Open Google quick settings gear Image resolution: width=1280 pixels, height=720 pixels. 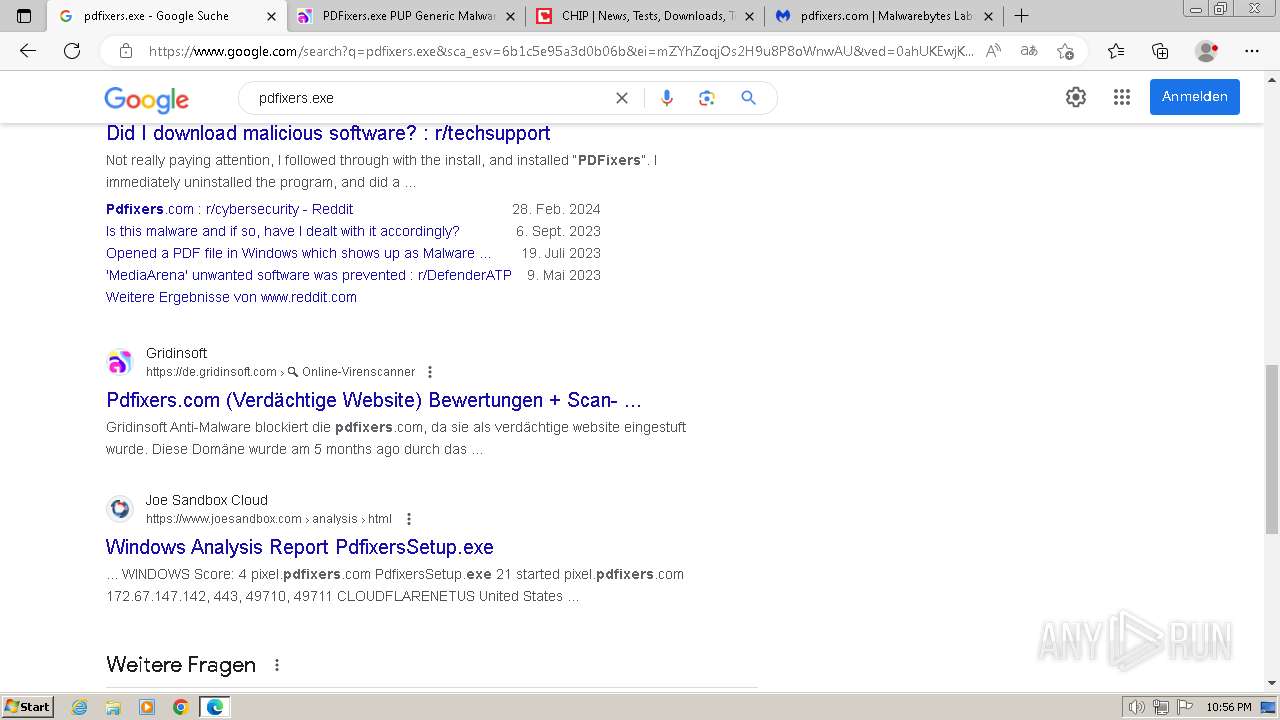pos(1076,97)
